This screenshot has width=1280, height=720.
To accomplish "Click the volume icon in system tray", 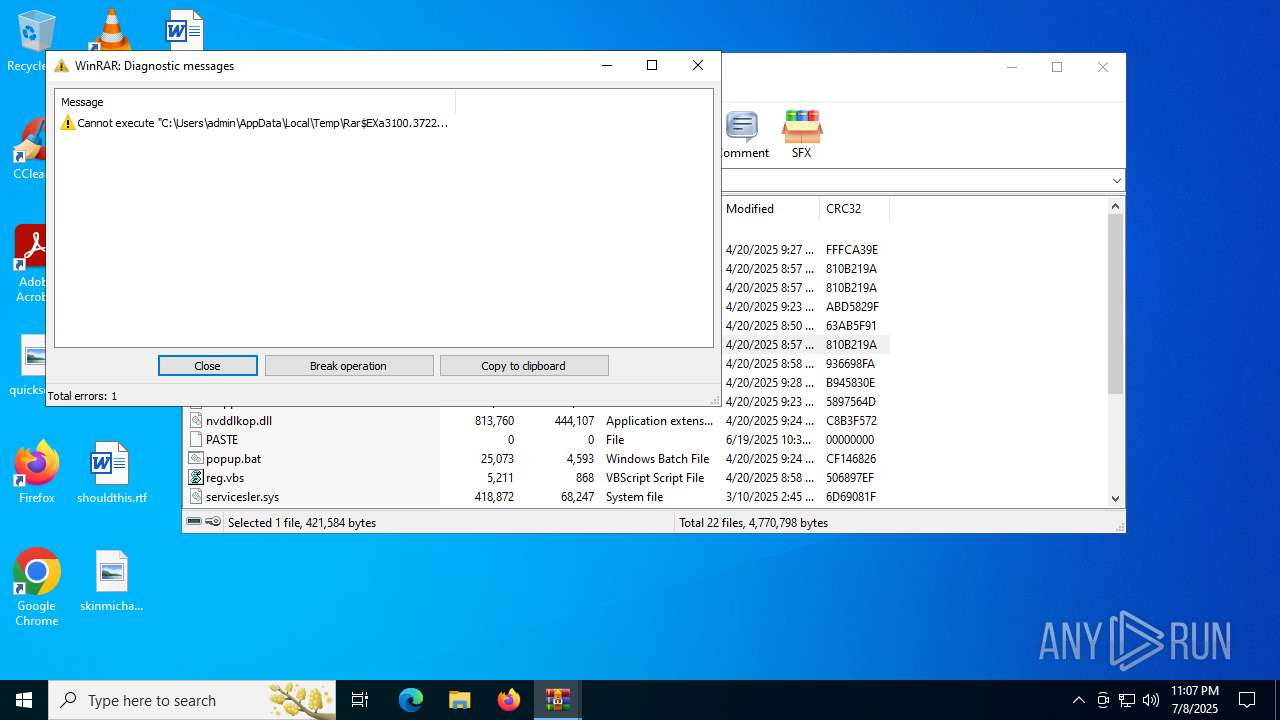I will click(1151, 700).
